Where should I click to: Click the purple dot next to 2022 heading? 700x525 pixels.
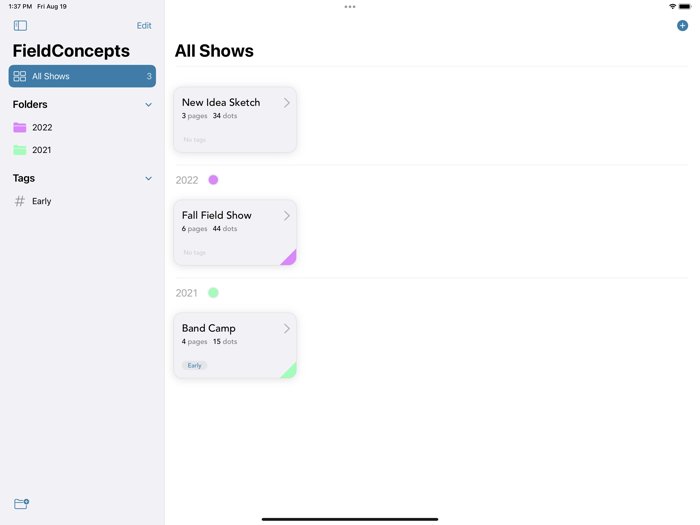[213, 180]
